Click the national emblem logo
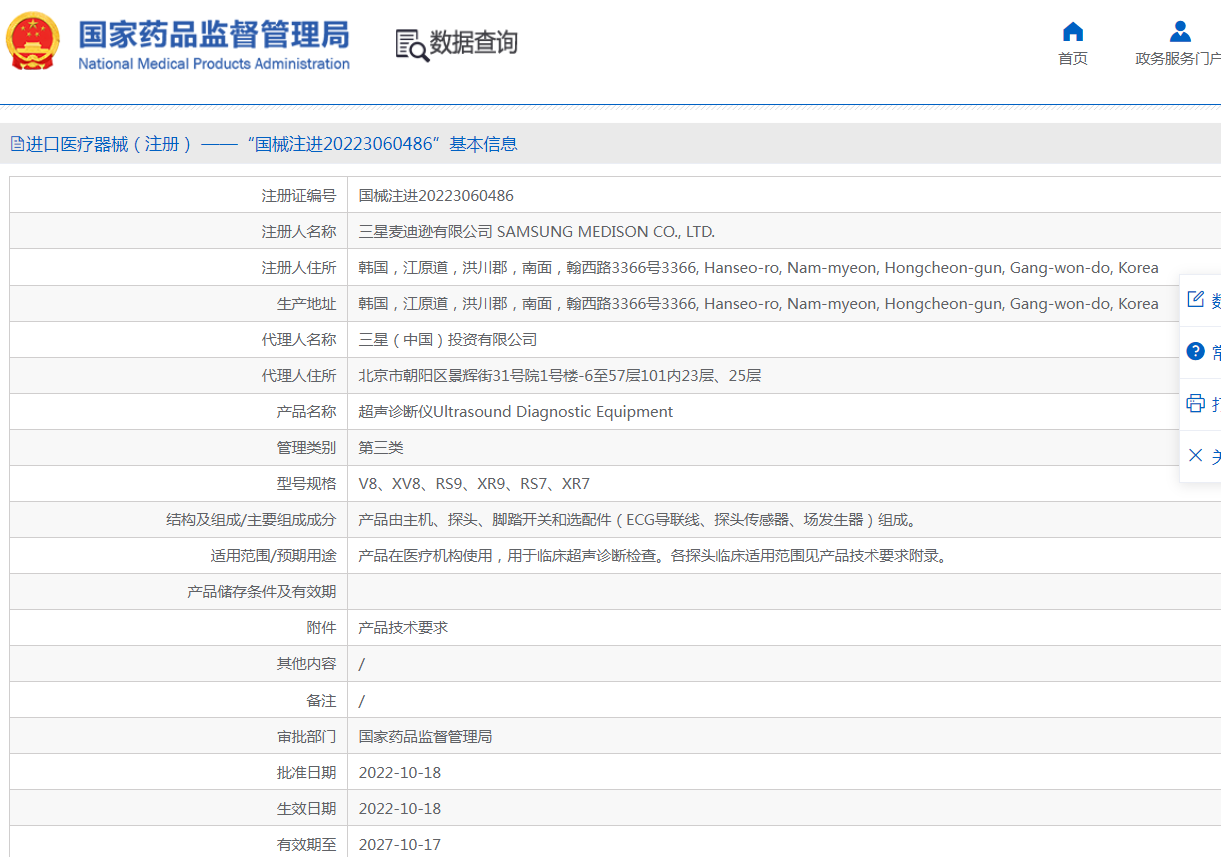This screenshot has width=1221, height=857. pyautogui.click(x=32, y=41)
